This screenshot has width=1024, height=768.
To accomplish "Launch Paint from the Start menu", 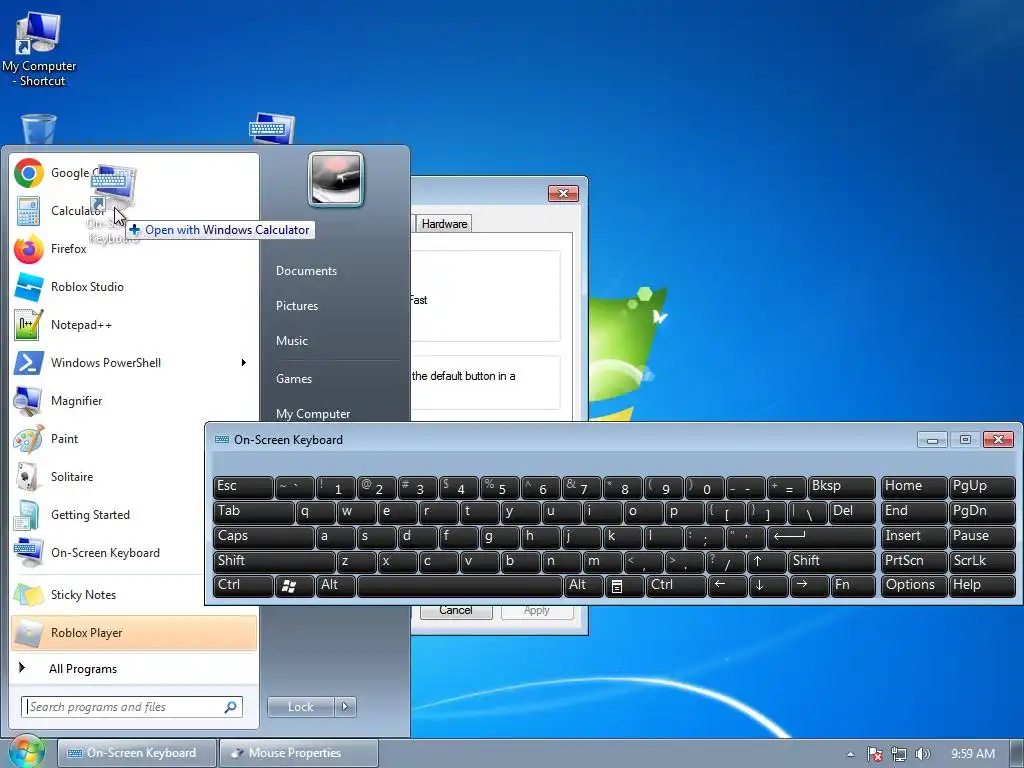I will pos(134,438).
